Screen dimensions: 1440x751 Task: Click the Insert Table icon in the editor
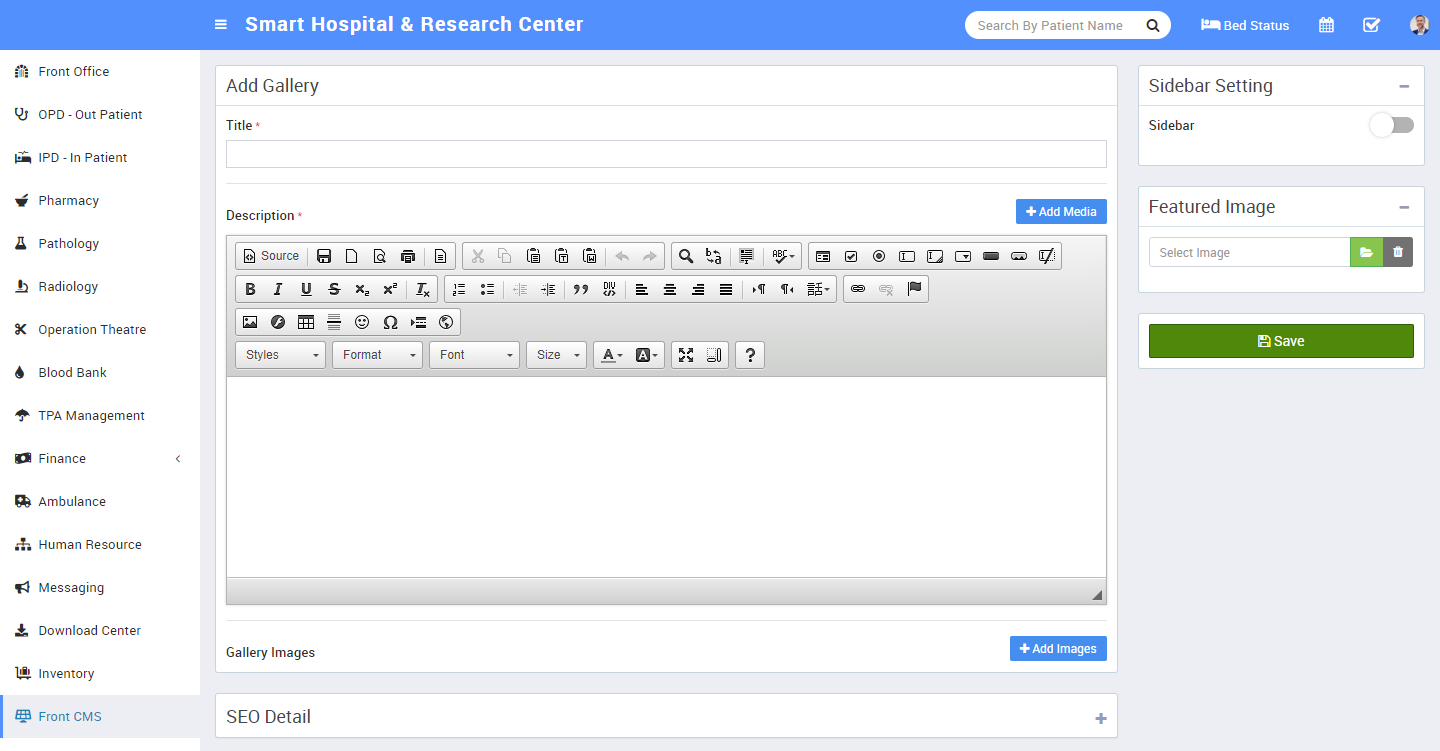coord(306,322)
